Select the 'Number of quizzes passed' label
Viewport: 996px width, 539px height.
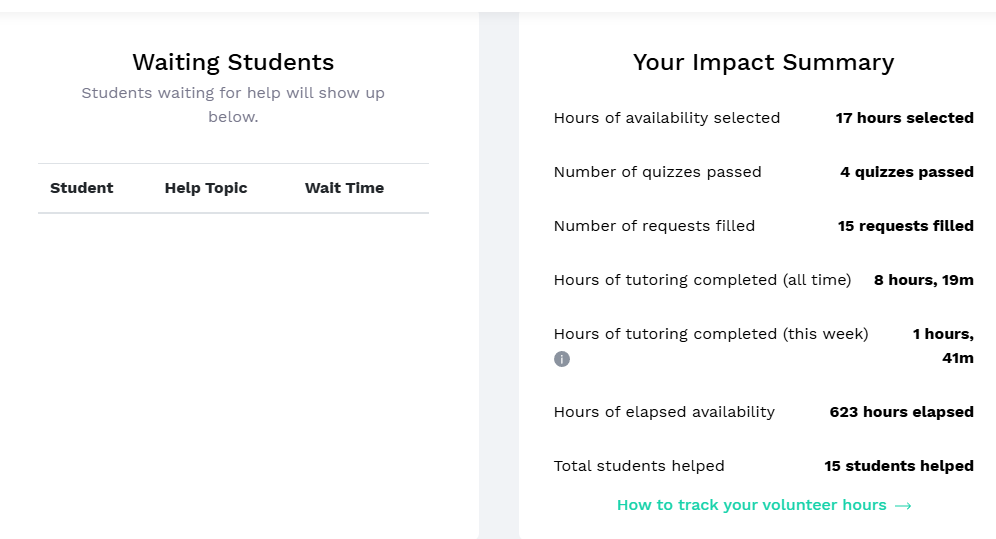point(657,172)
